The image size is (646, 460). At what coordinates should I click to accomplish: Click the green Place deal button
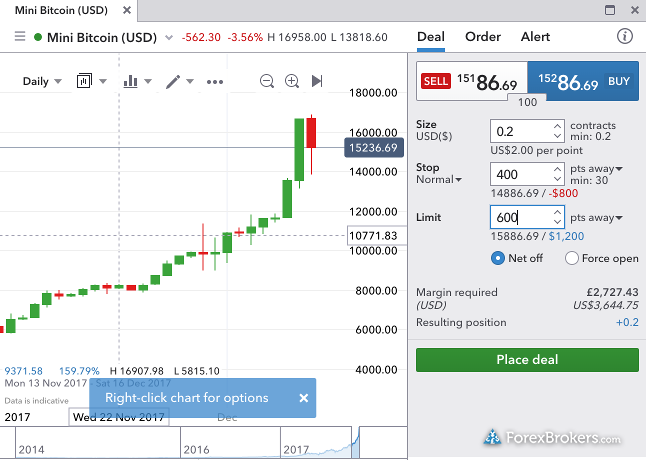[527, 360]
